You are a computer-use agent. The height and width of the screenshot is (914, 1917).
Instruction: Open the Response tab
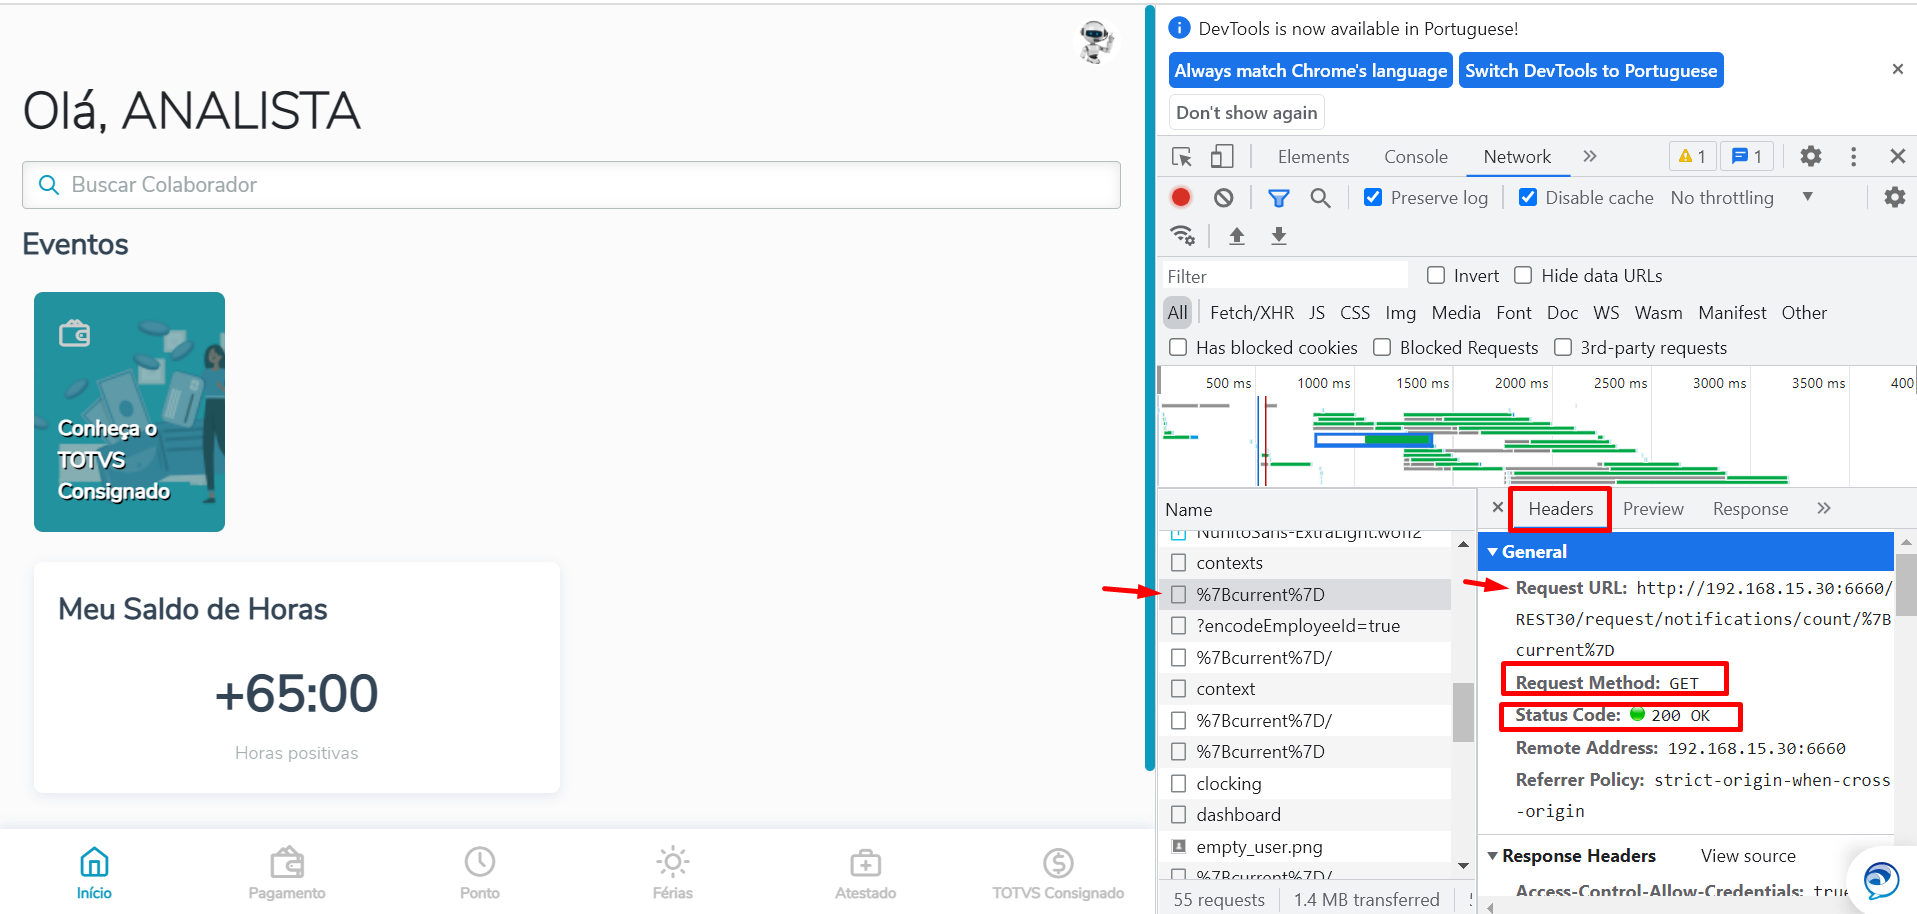(x=1750, y=509)
